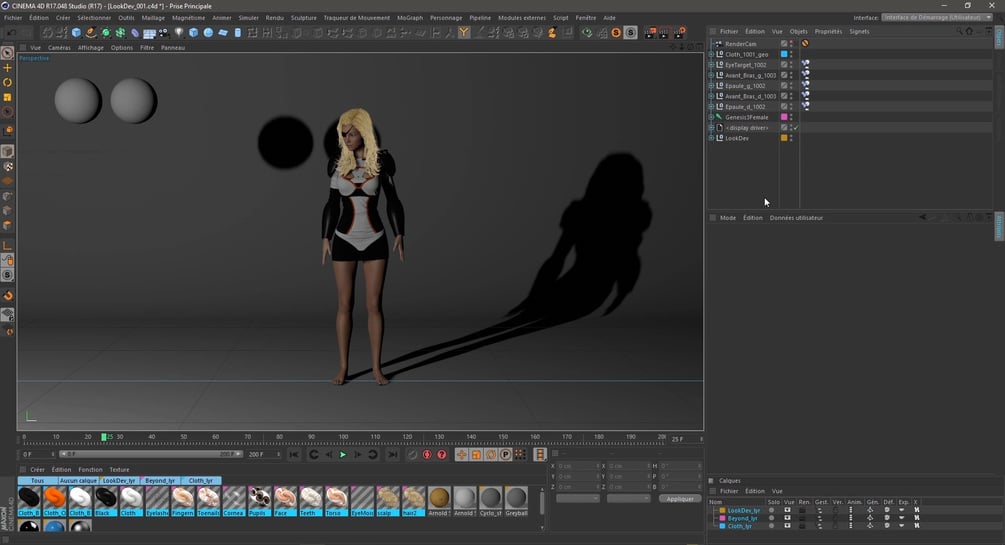
Task: Click the Cloth_1001_geo blue layer swatch
Action: [x=784, y=54]
